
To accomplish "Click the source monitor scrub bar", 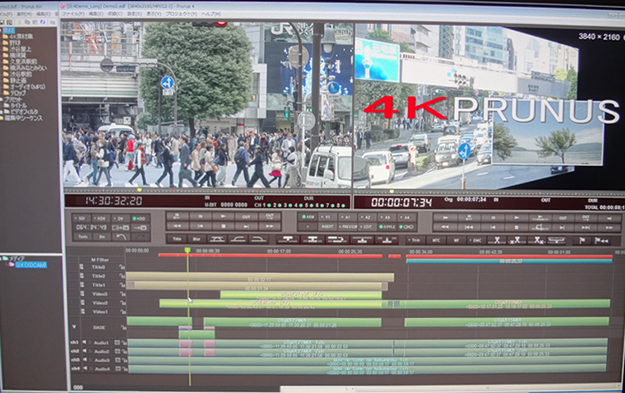I will (207, 191).
